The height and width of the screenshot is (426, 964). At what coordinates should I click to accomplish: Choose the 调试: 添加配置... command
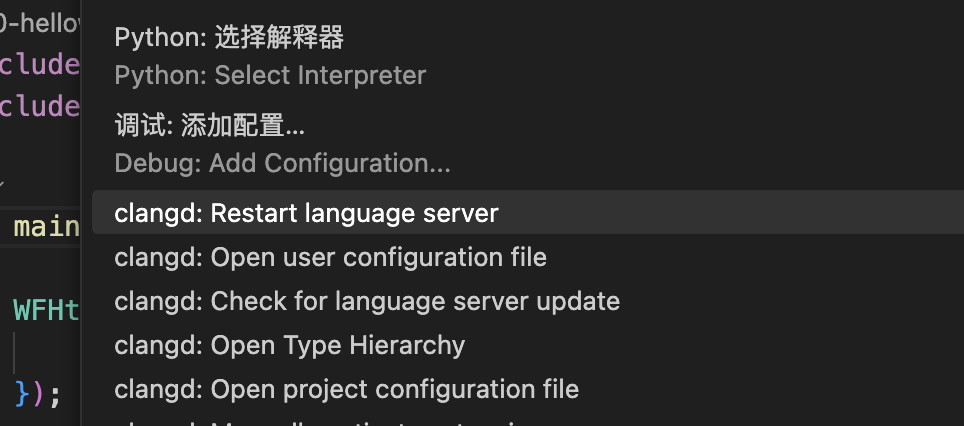210,126
